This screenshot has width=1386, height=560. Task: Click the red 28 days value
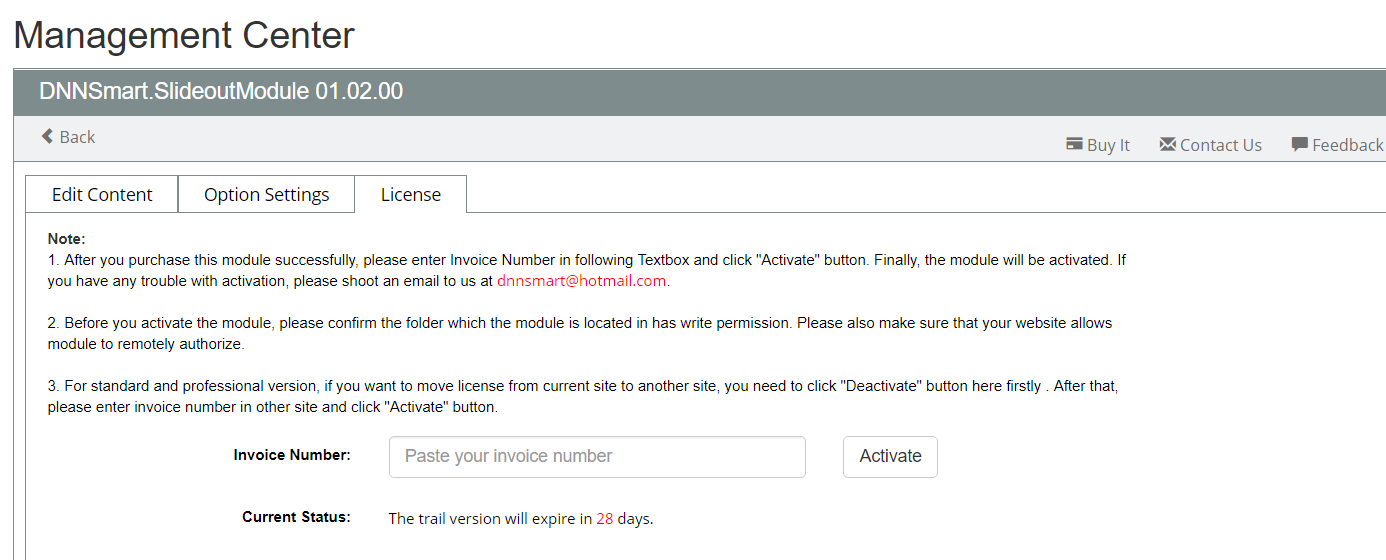(605, 519)
